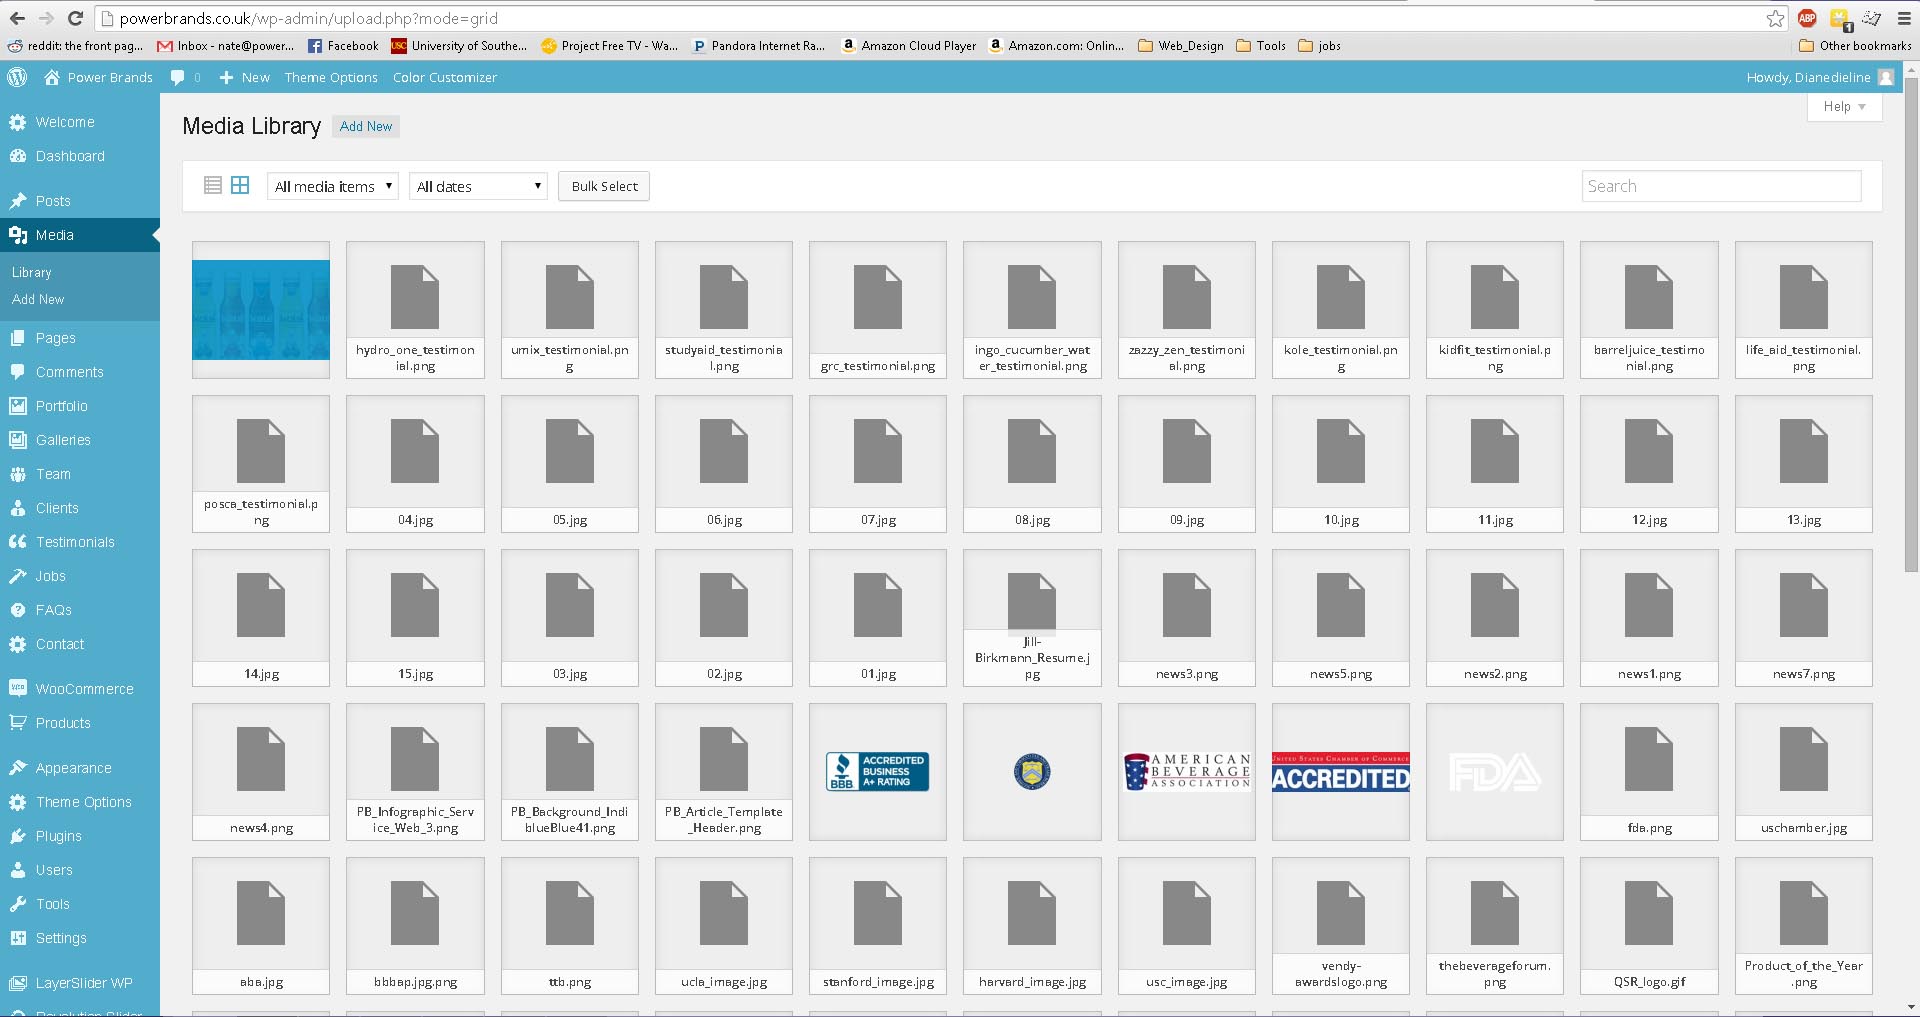Click the Posts pin icon in sidebar
Screen dimensions: 1920x1017
coord(18,201)
